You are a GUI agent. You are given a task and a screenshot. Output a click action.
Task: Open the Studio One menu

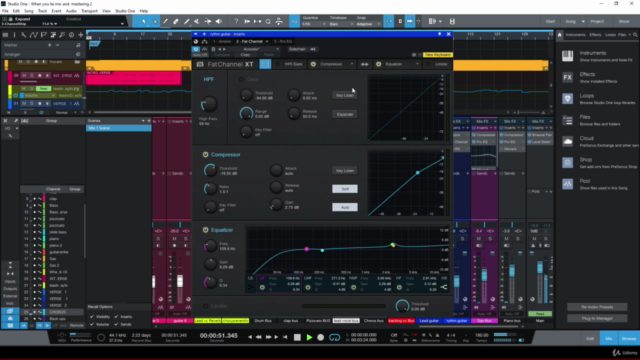point(125,11)
